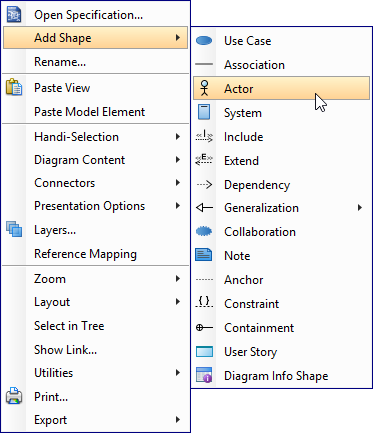Open the Diagram Content menu entry

click(x=96, y=160)
